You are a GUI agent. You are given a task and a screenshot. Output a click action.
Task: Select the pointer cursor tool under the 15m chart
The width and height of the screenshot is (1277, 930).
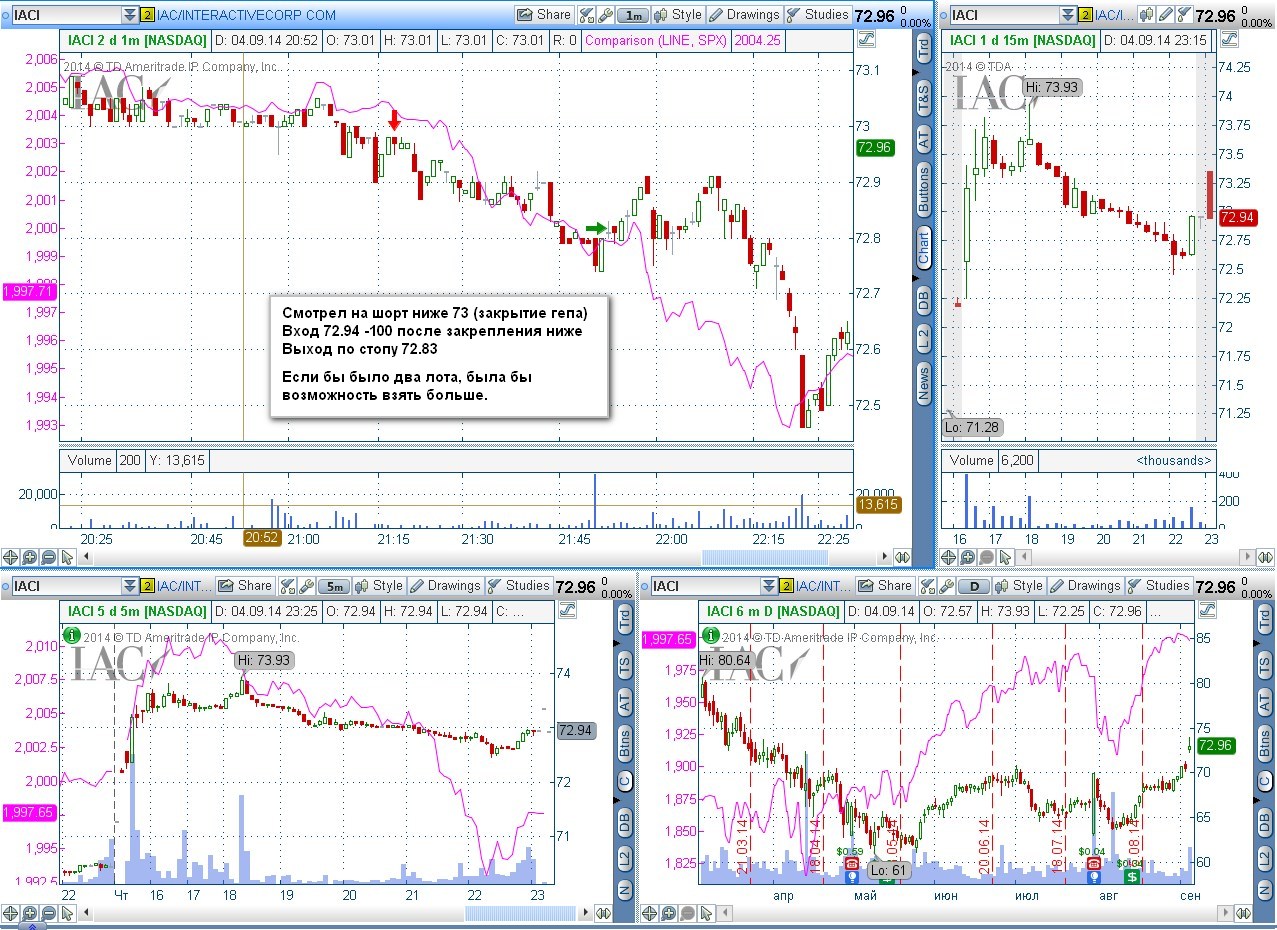click(1006, 557)
